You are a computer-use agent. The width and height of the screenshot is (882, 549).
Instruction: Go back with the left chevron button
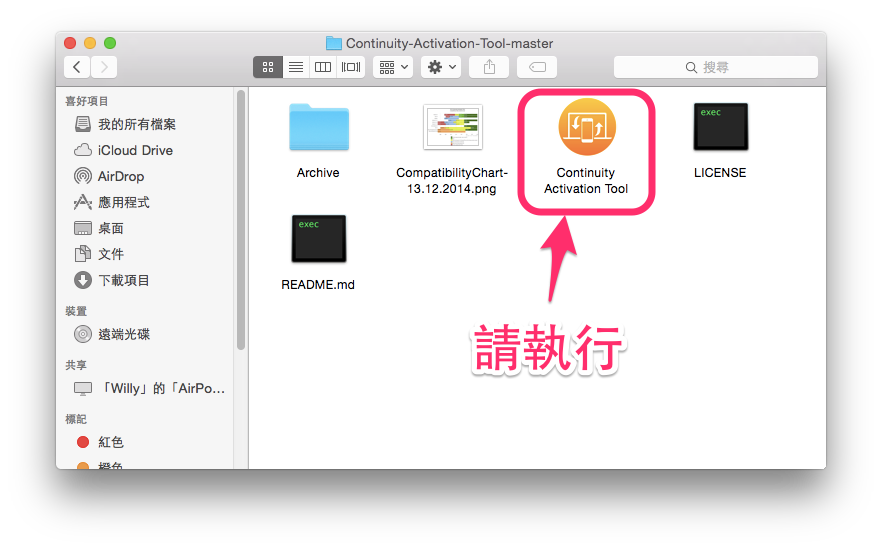pyautogui.click(x=76, y=67)
